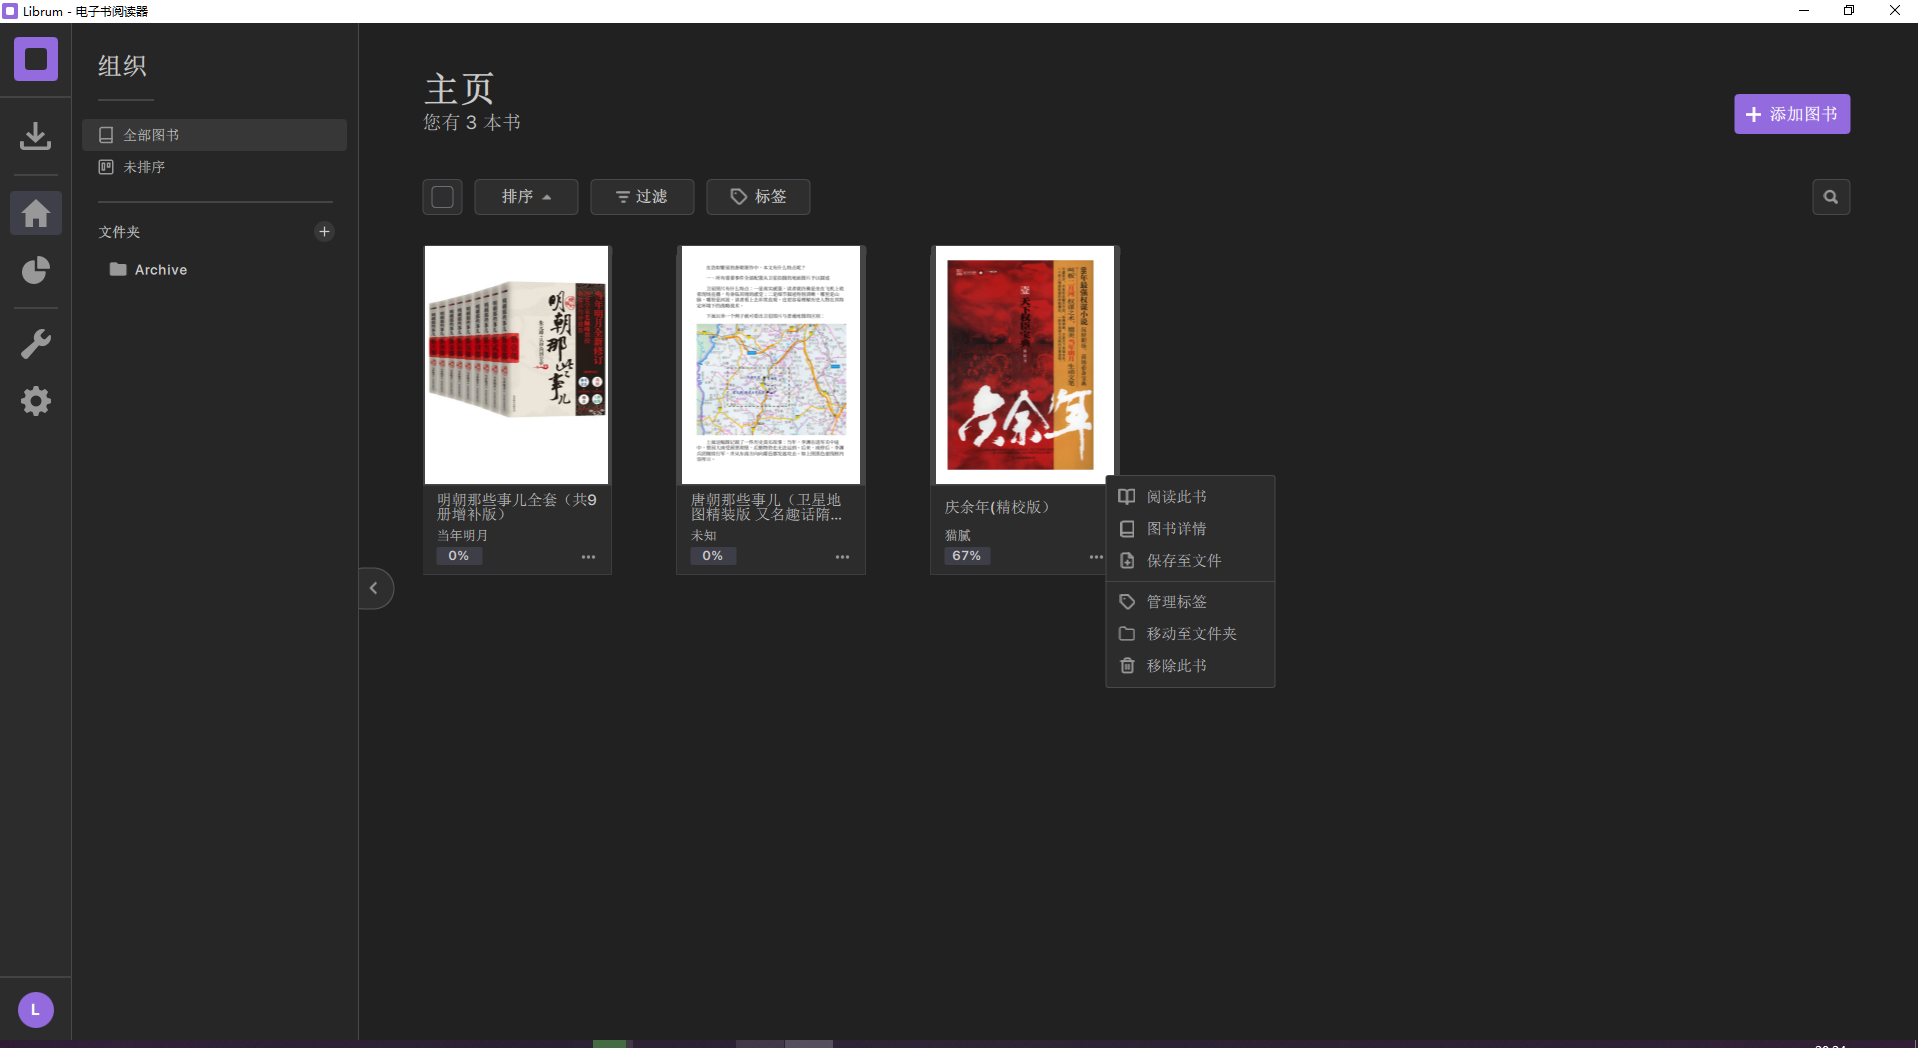Open the Librum app logo icon

pyautogui.click(x=35, y=59)
